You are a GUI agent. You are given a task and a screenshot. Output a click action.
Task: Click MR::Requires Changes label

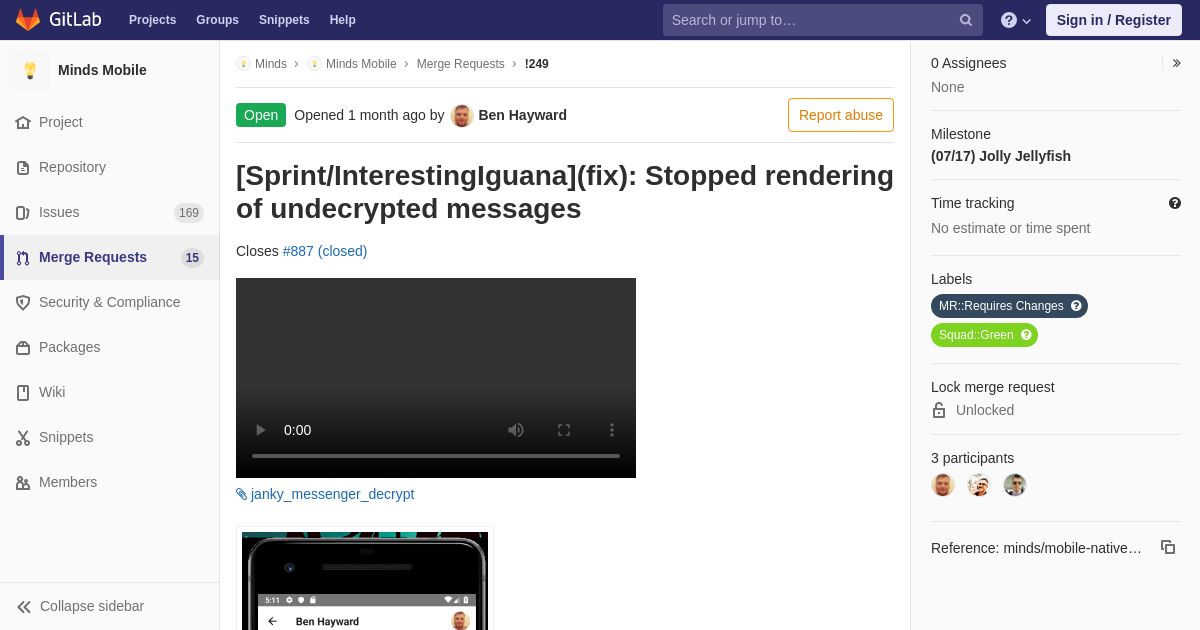[x=1001, y=306]
